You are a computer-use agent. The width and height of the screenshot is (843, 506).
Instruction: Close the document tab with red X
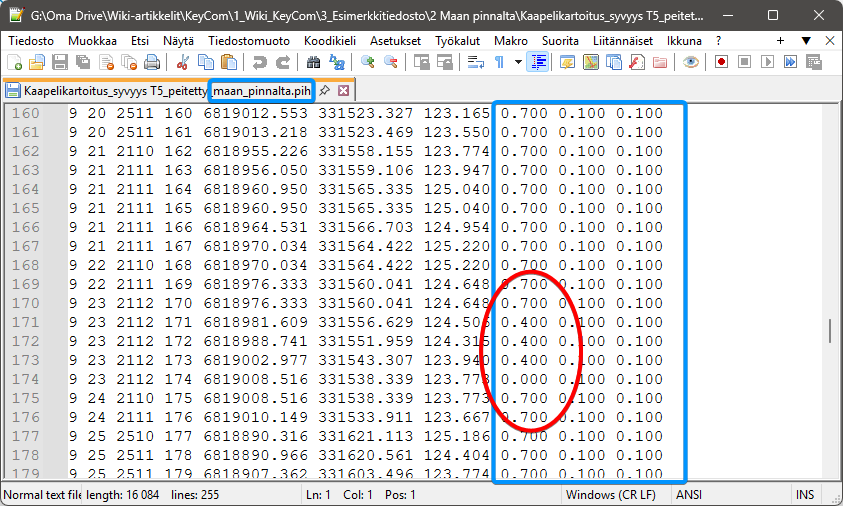pyautogui.click(x=343, y=90)
